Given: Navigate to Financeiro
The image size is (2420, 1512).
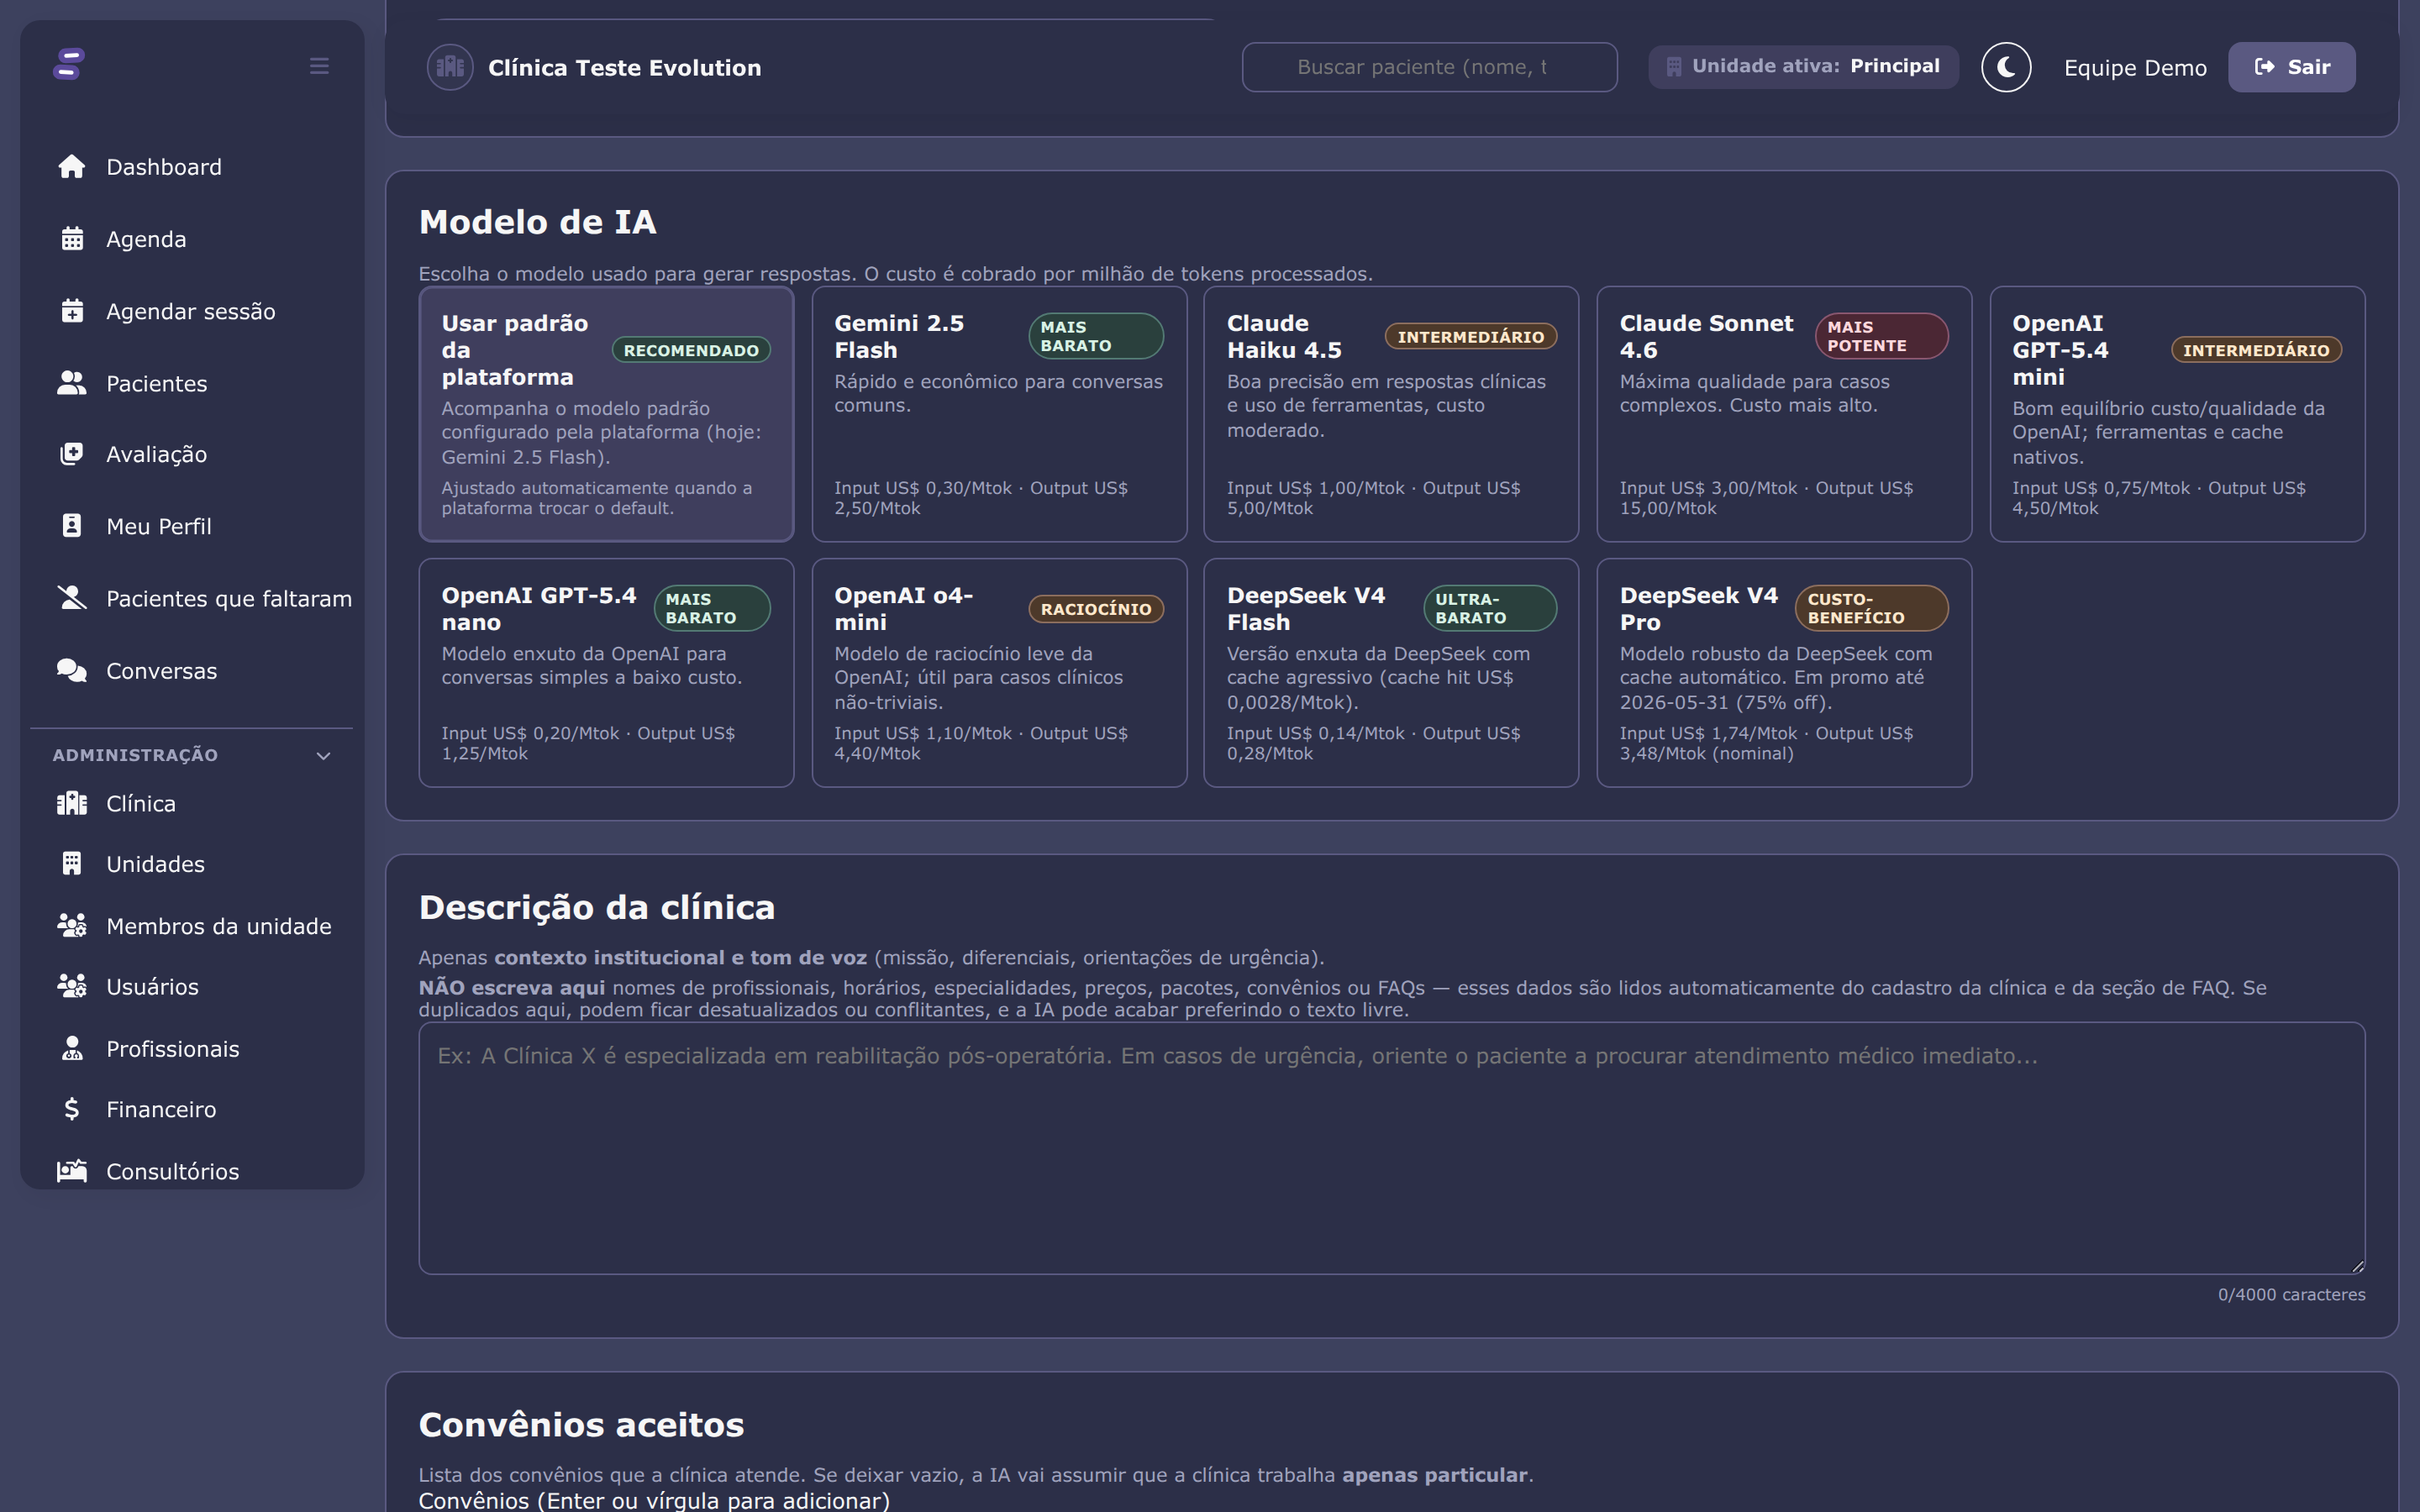Looking at the screenshot, I should 192,1109.
